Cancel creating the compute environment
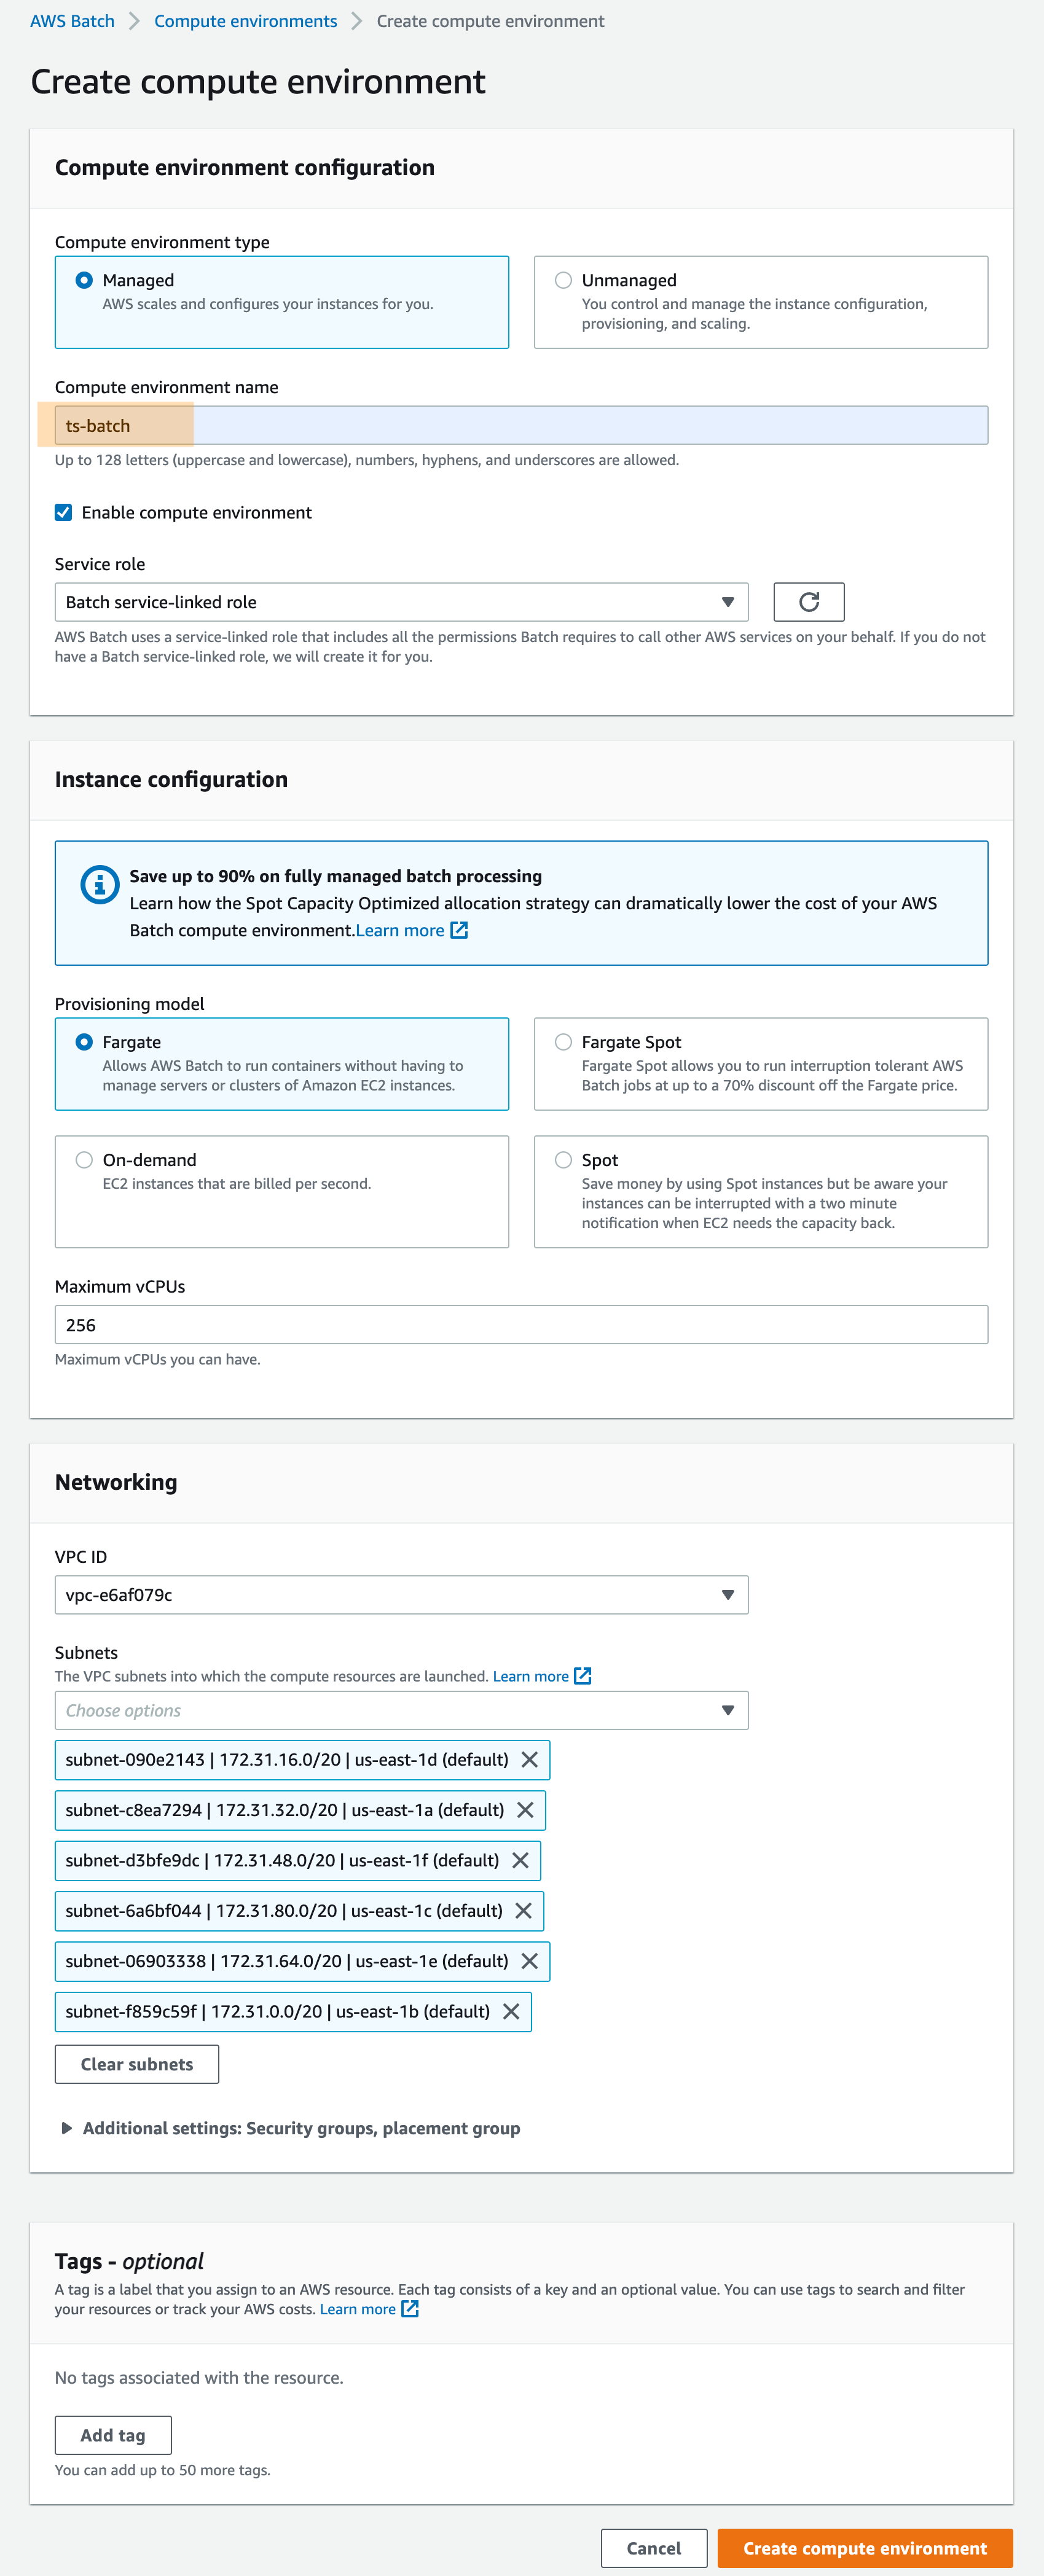The width and height of the screenshot is (1044, 2576). [x=654, y=2548]
